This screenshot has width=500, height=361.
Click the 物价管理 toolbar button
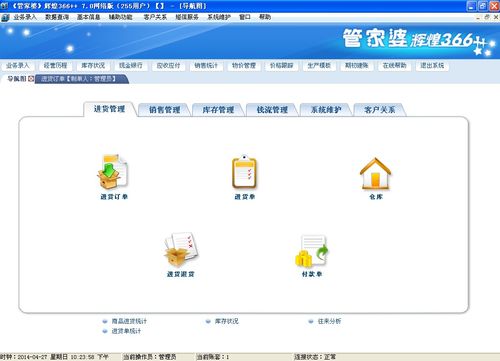click(x=244, y=66)
